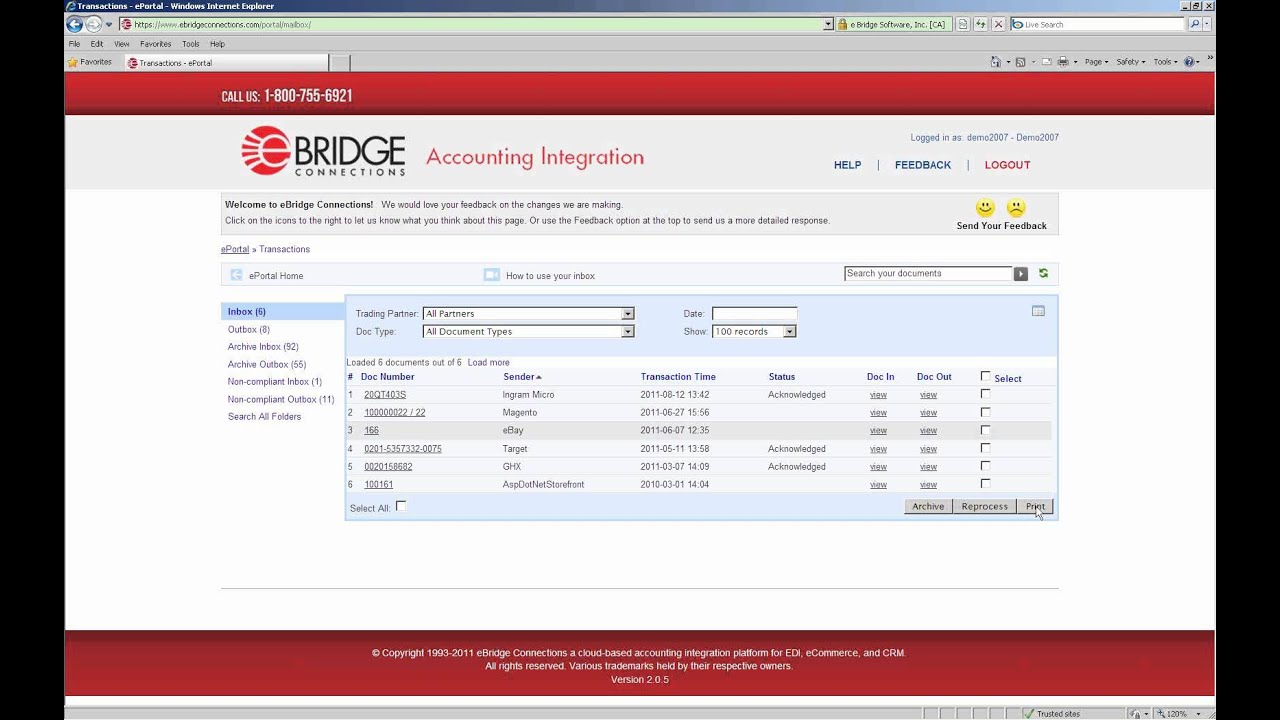
Task: Check the Select All checkbox
Action: pos(401,506)
